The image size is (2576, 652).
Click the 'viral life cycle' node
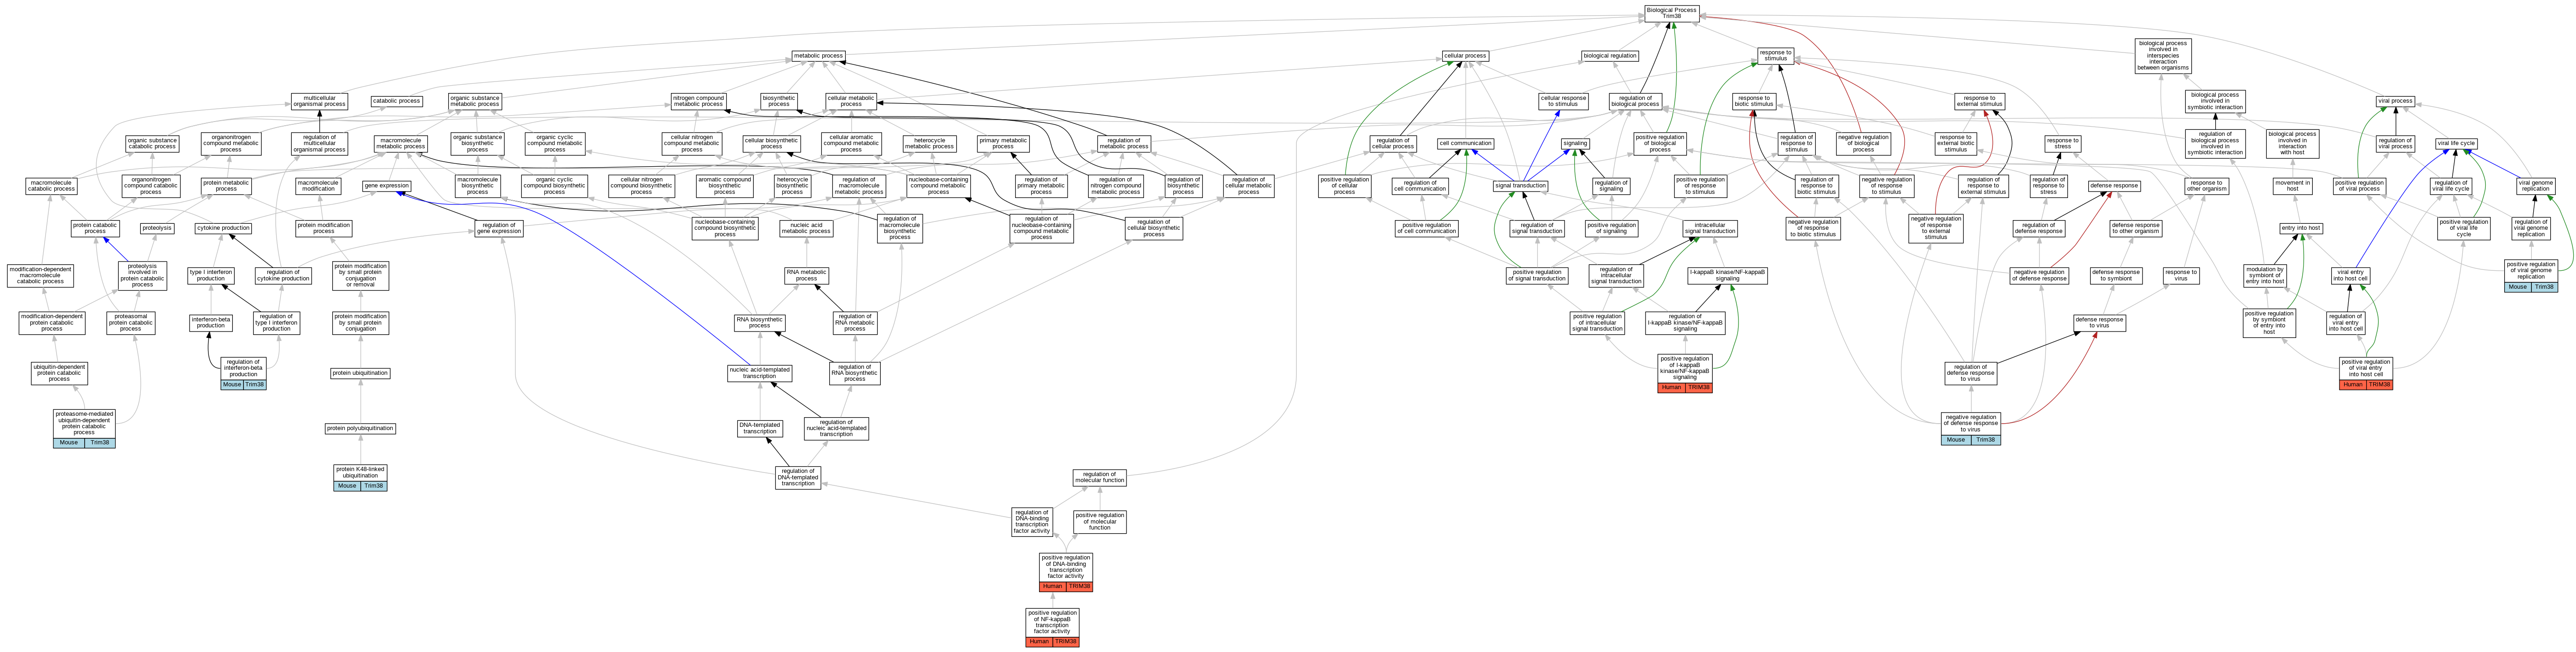[x=2456, y=143]
